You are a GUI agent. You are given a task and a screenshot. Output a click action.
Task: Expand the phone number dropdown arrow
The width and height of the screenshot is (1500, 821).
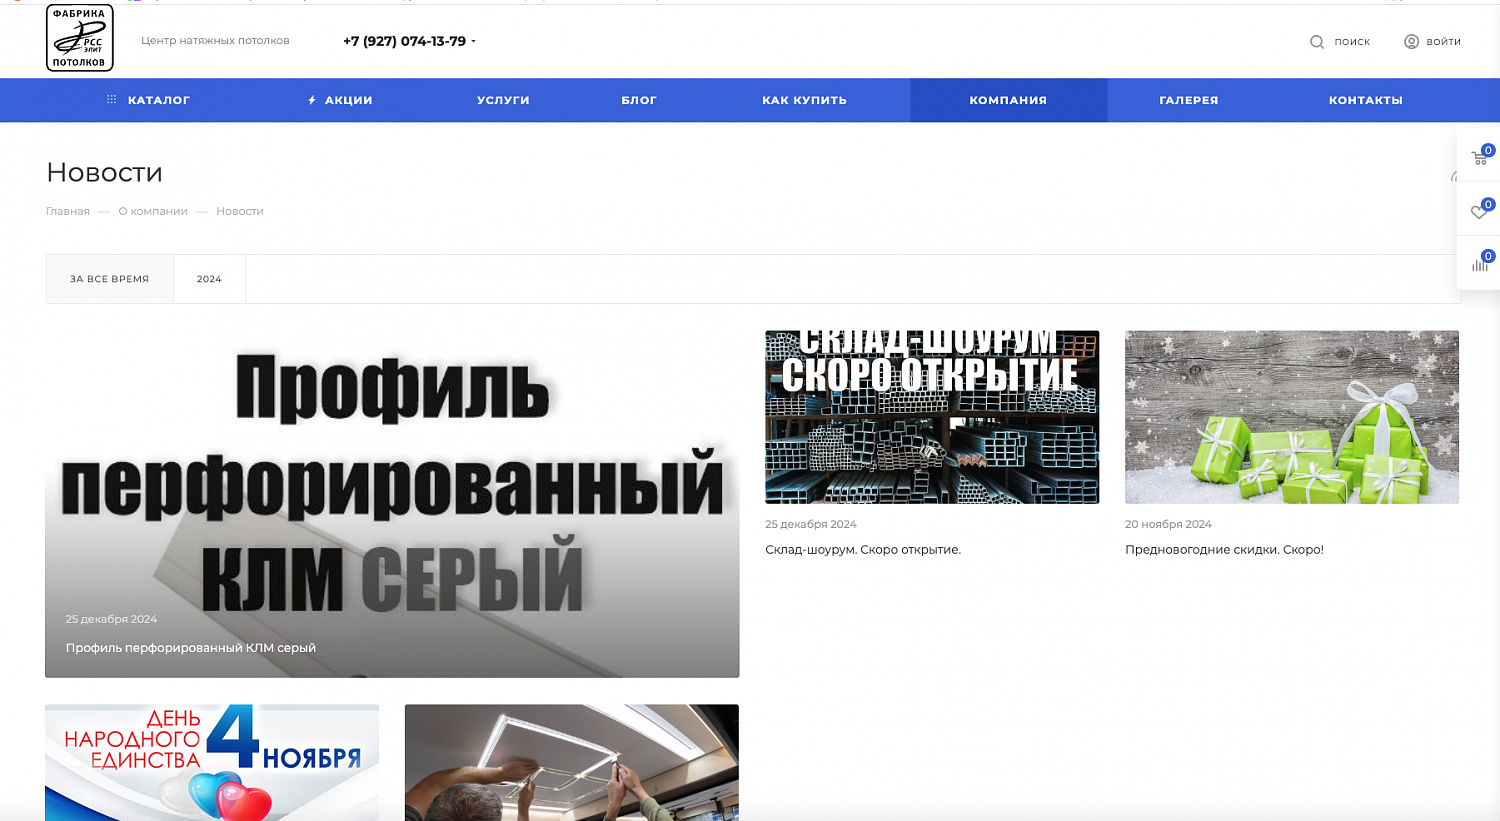pyautogui.click(x=474, y=42)
